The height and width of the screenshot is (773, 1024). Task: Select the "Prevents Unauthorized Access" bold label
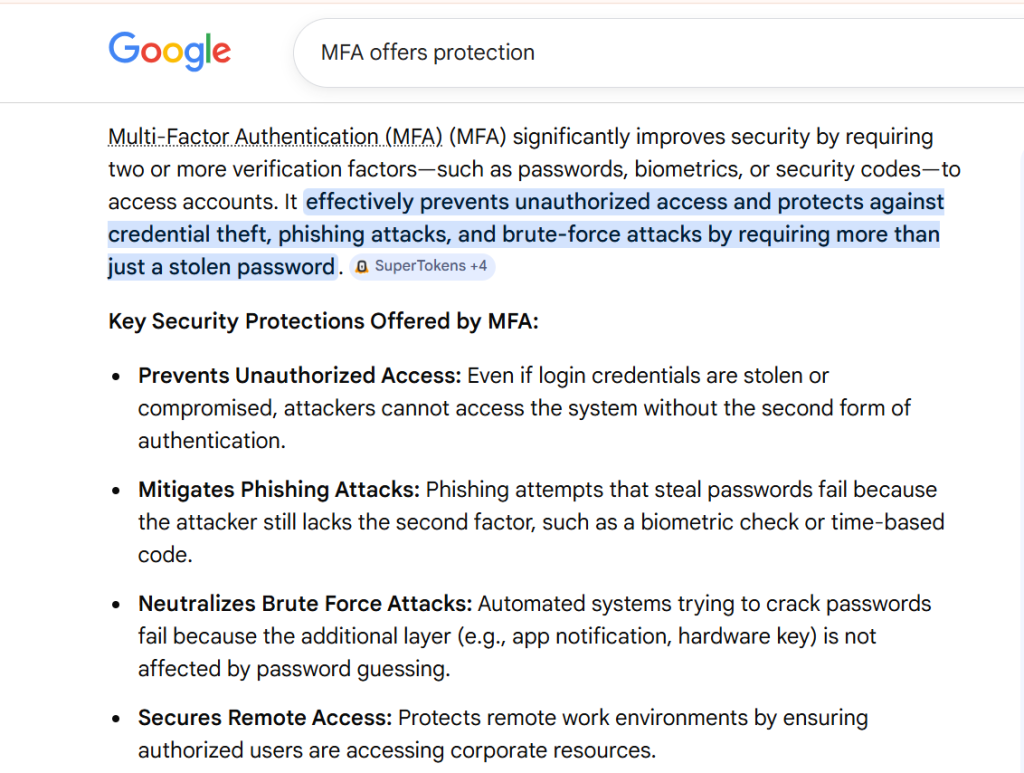pos(299,376)
